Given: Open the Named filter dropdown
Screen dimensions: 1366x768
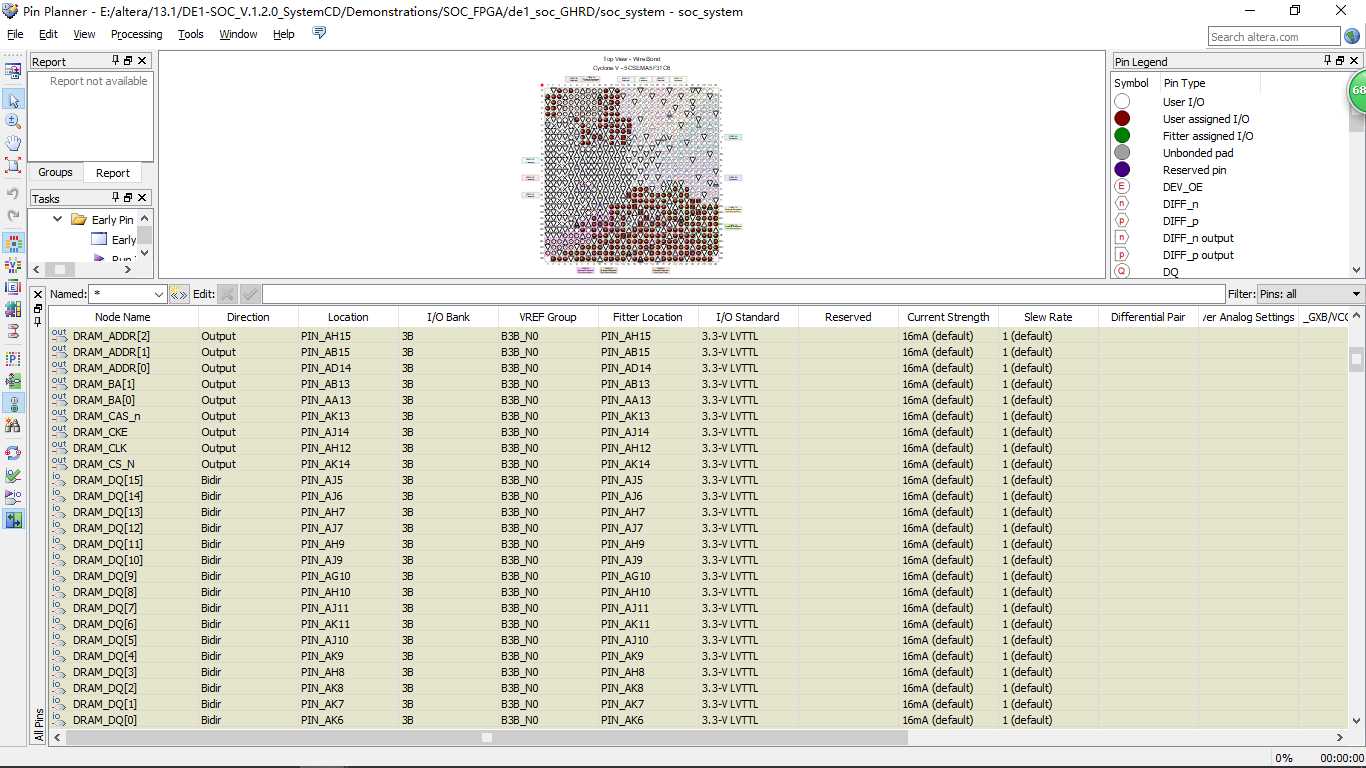Looking at the screenshot, I should coord(158,294).
